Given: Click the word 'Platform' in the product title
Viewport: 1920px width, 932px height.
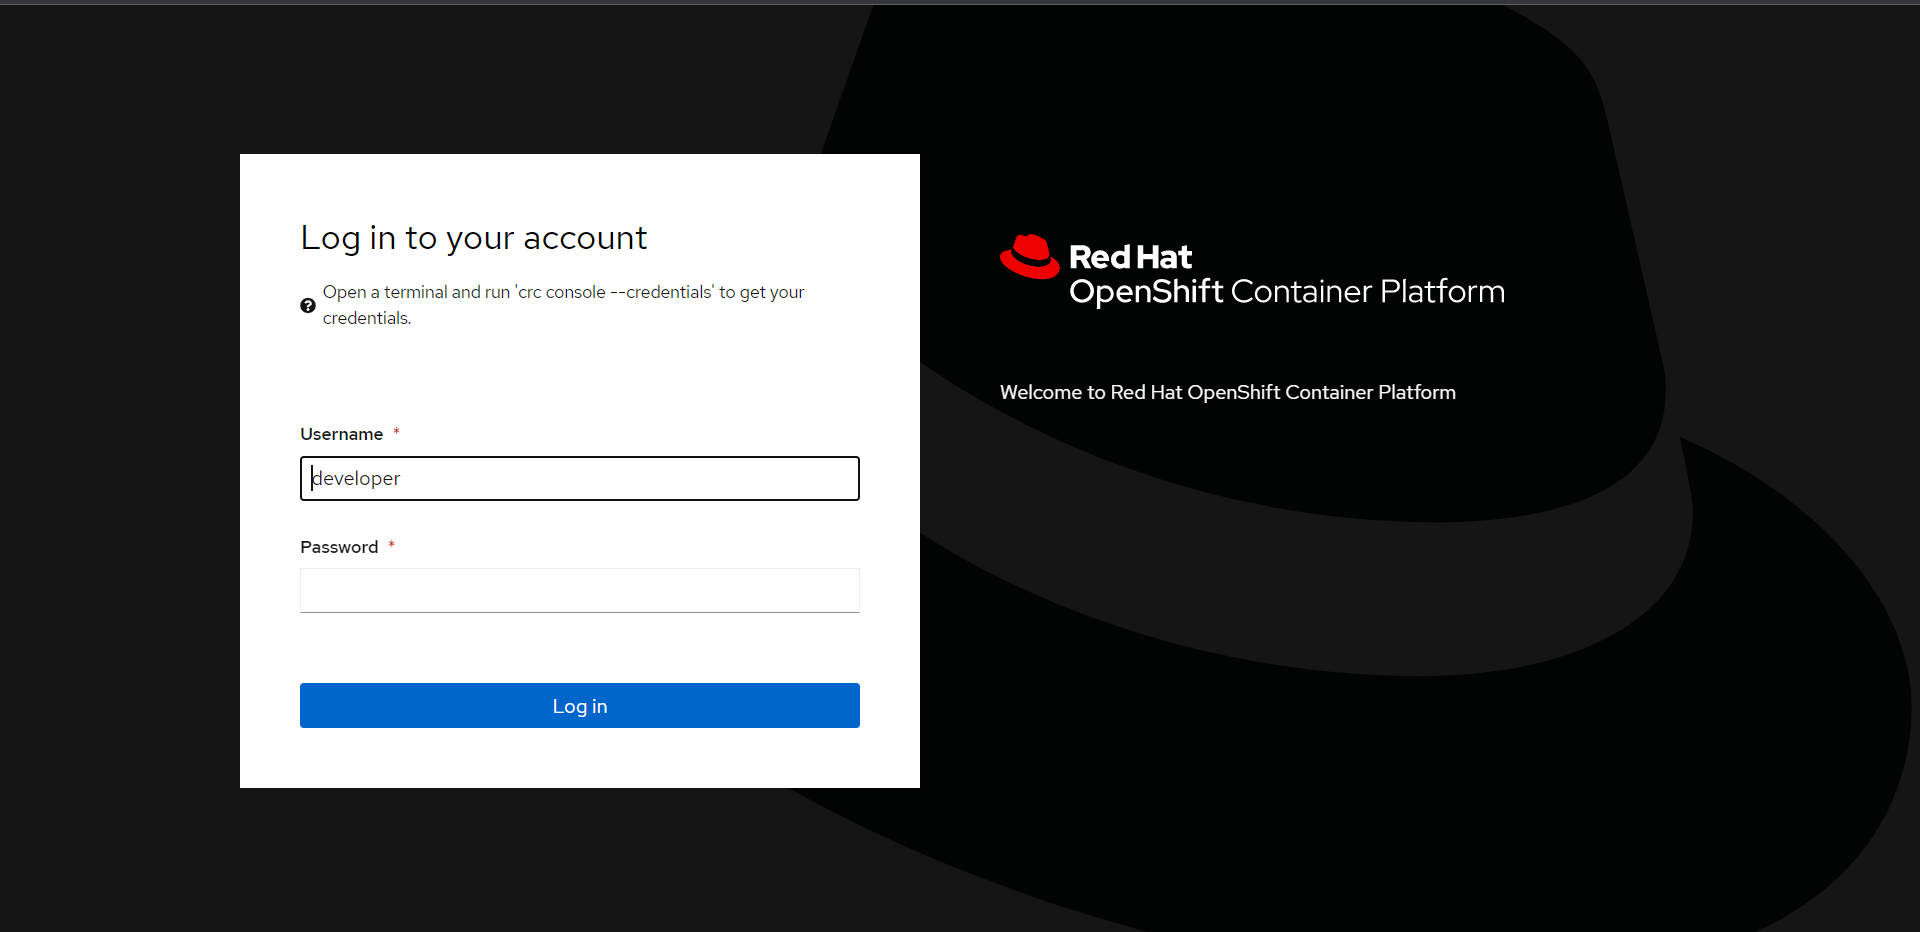Looking at the screenshot, I should [1441, 291].
